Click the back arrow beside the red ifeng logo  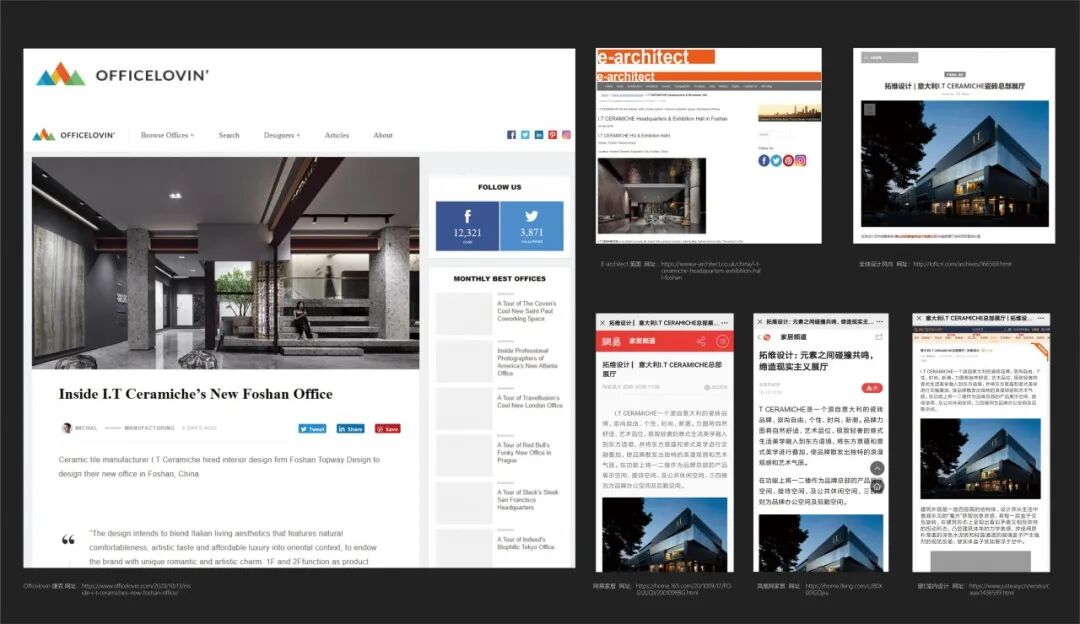759,337
